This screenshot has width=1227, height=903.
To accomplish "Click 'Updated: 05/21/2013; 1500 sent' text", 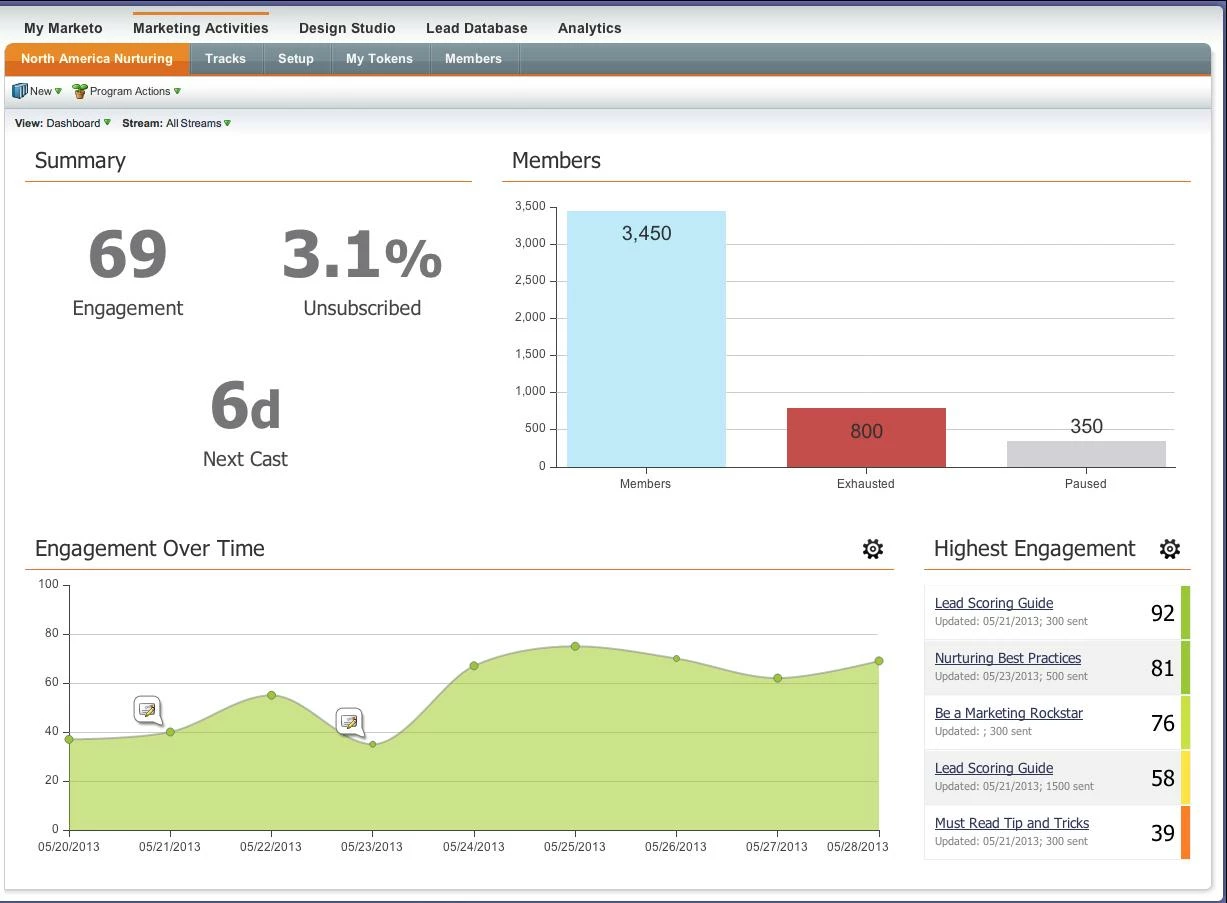I will [1014, 787].
